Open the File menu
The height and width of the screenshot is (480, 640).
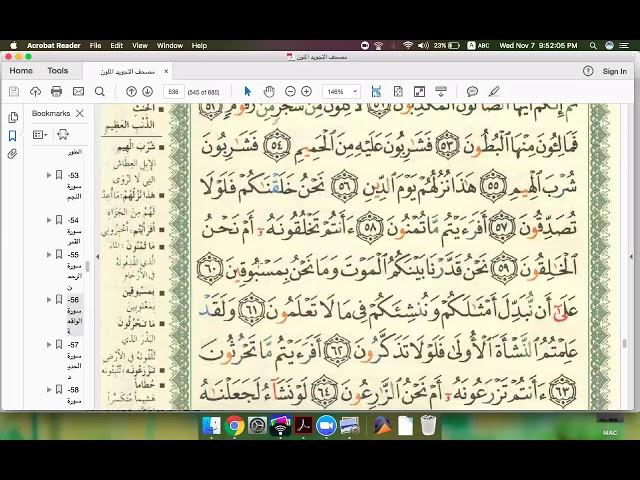coord(95,45)
